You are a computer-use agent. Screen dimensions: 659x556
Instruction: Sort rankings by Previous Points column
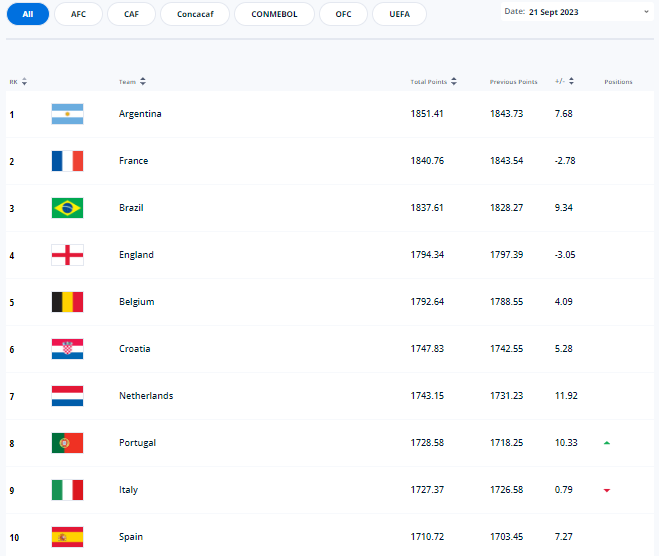(x=517, y=82)
